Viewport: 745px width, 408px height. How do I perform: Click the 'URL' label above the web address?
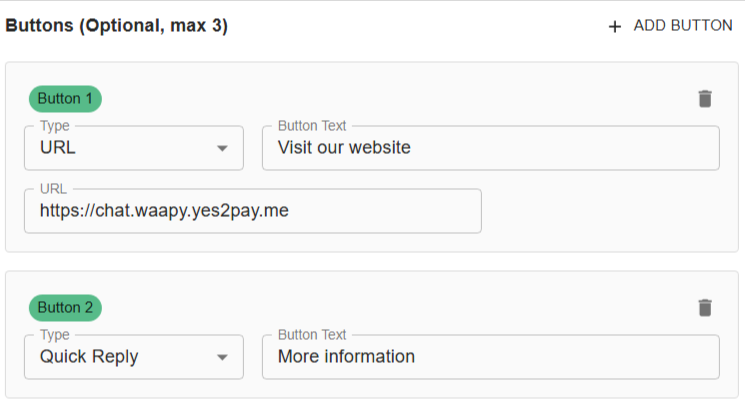53,189
